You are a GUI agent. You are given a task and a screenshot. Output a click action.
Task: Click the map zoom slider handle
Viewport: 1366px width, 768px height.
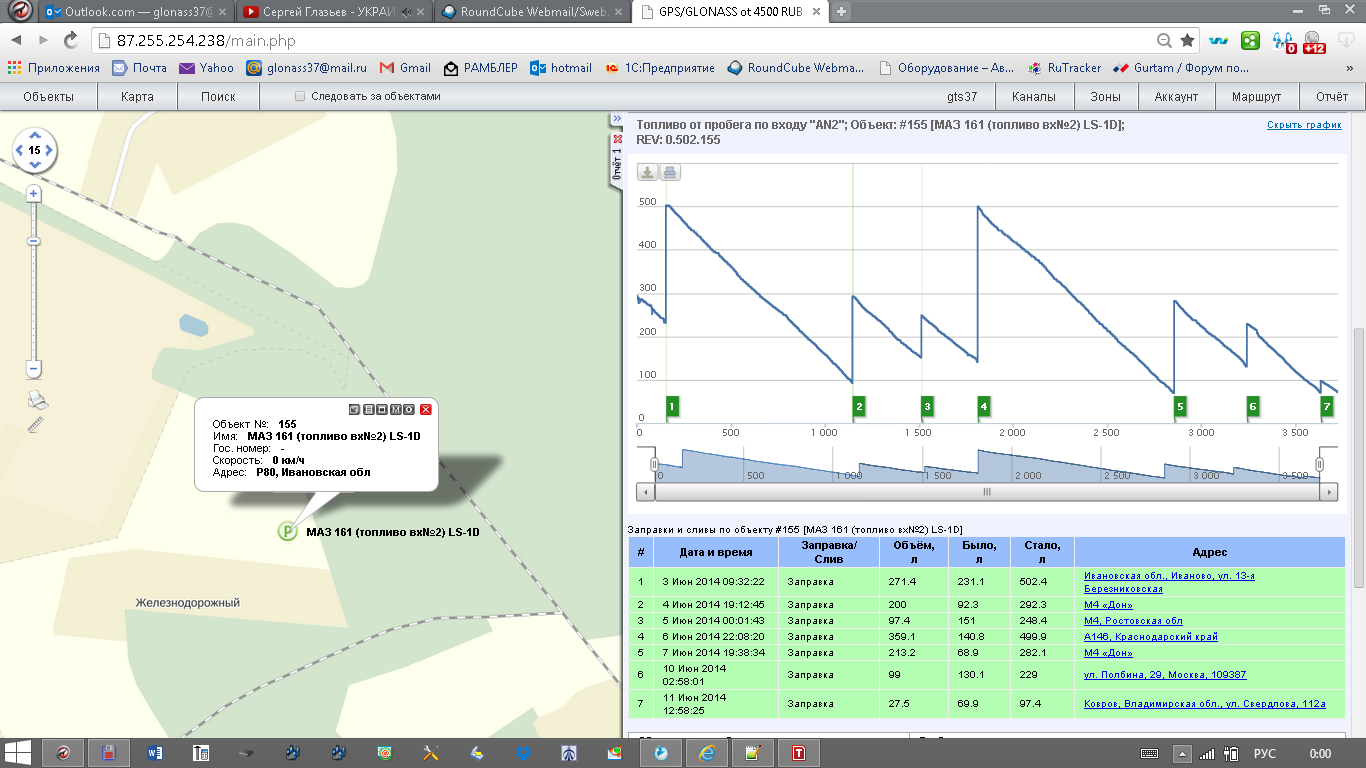(x=34, y=241)
